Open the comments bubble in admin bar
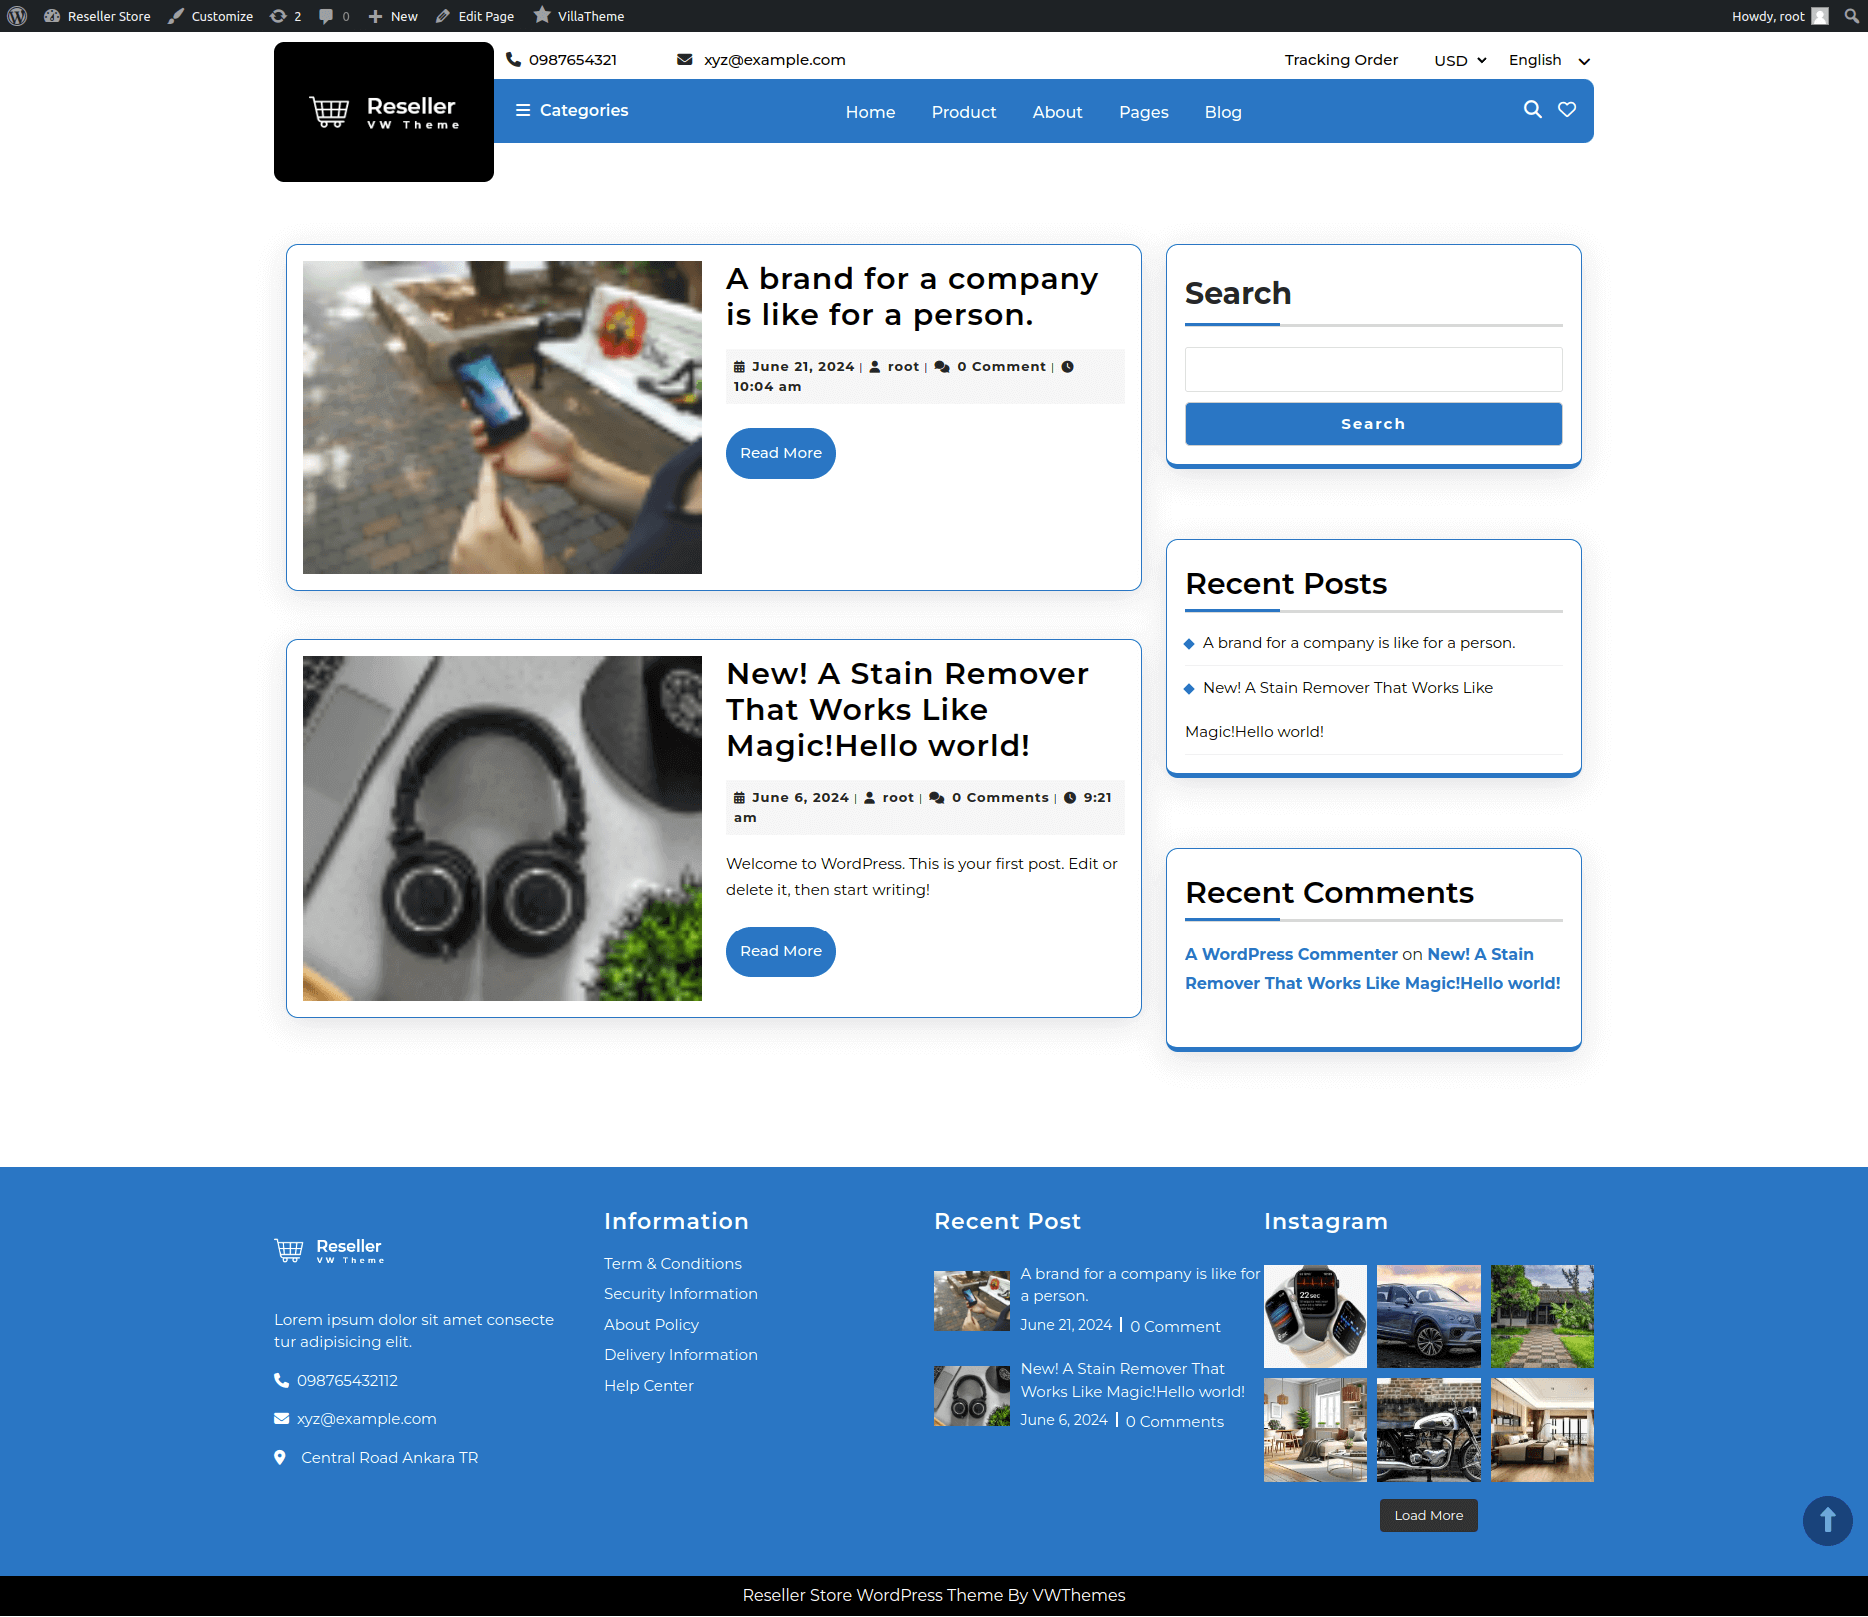Screen dimensions: 1868x1617 [x=333, y=16]
